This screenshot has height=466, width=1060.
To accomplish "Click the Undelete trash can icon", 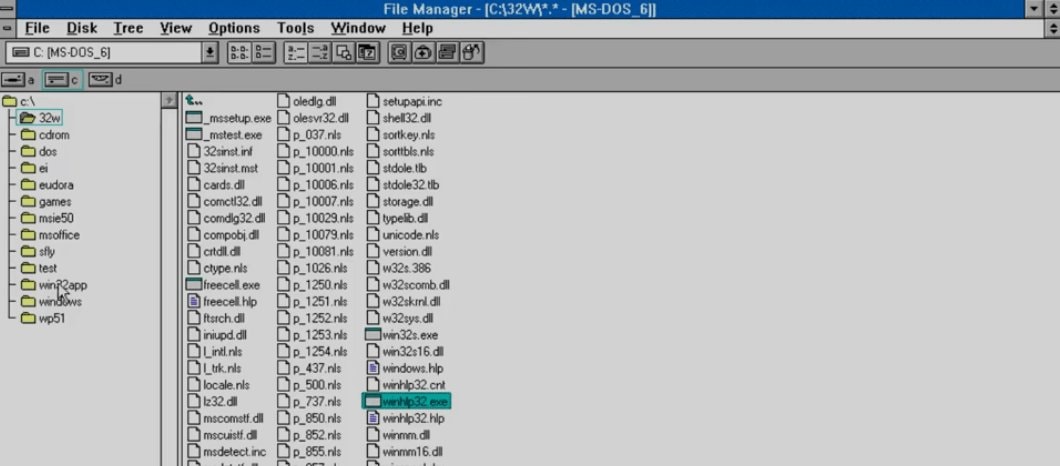I will pos(471,53).
